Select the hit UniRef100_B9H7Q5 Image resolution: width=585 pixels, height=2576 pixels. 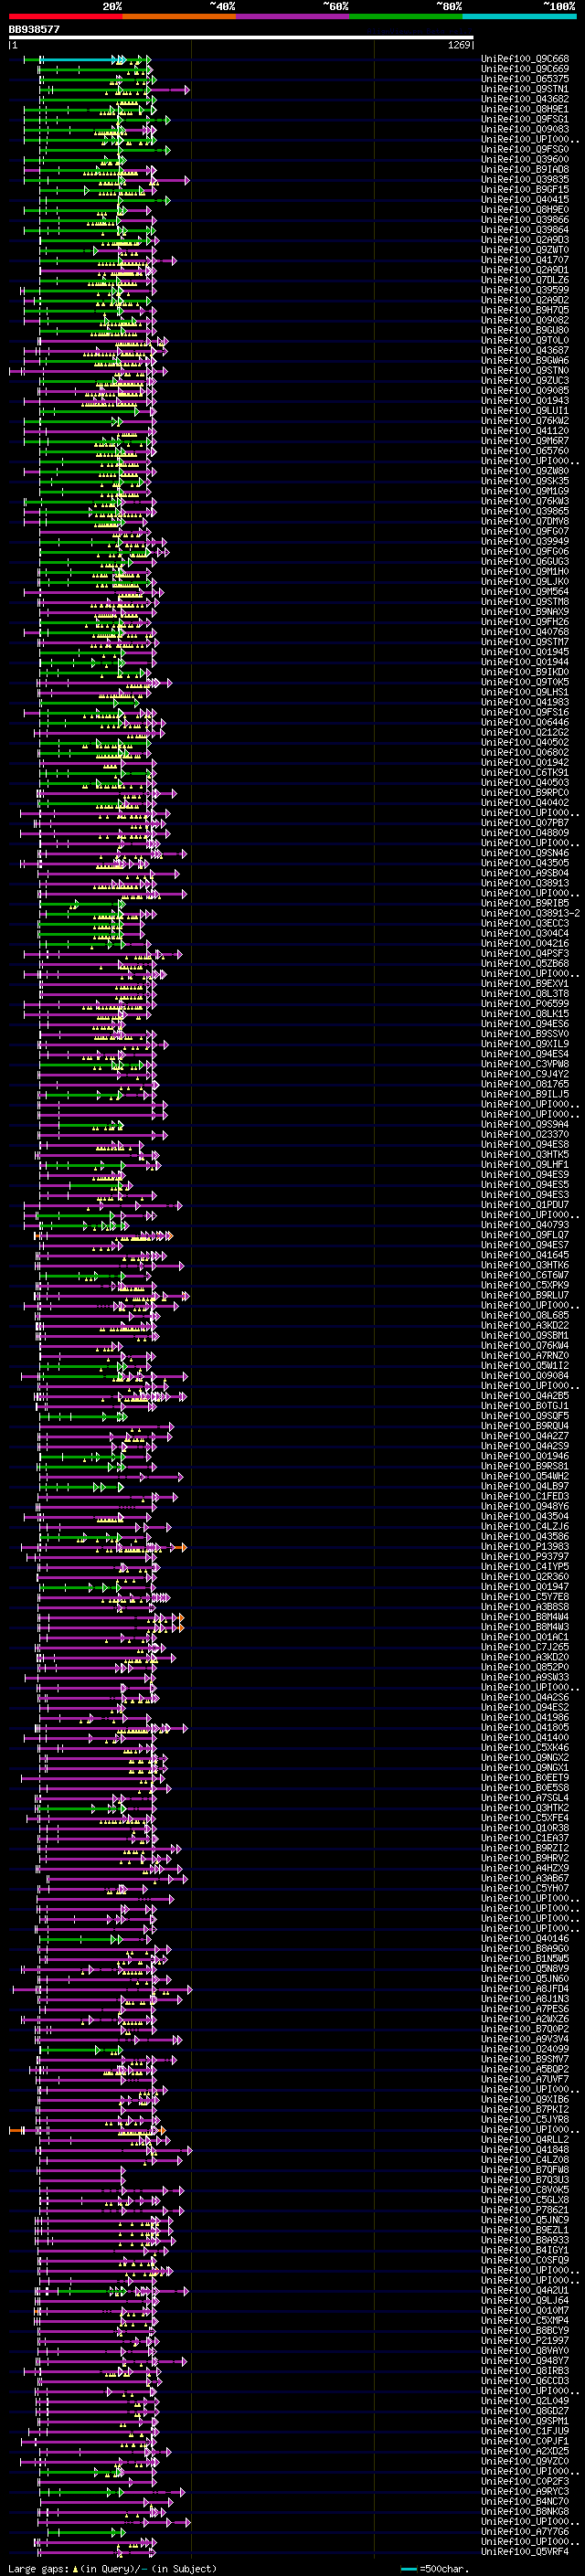[525, 310]
